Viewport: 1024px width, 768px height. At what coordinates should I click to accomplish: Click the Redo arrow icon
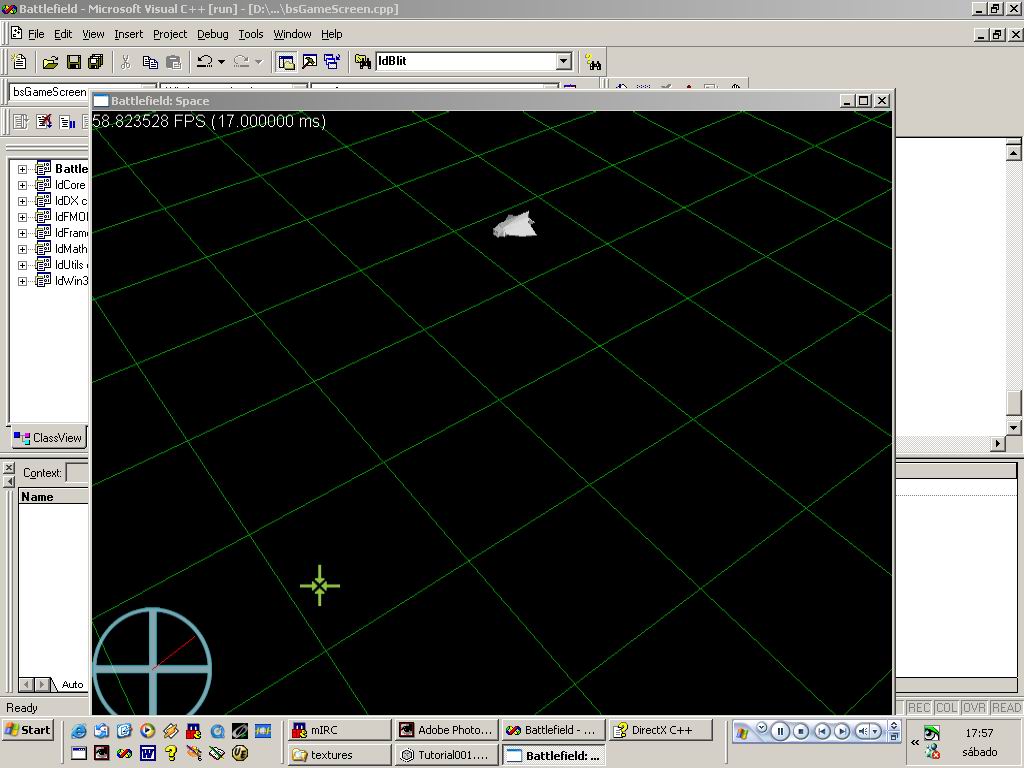pos(241,61)
